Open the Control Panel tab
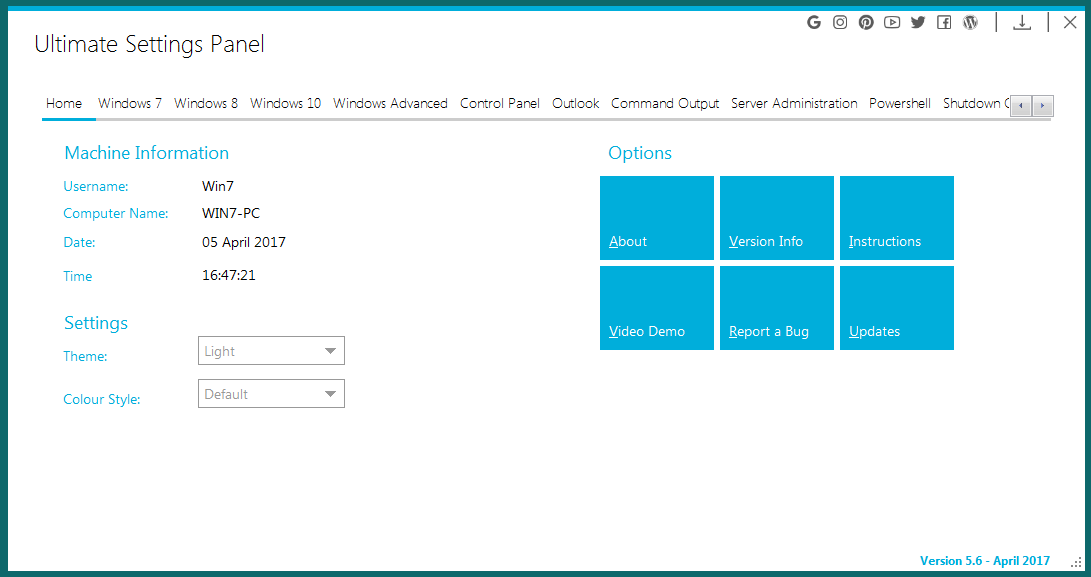 point(499,103)
